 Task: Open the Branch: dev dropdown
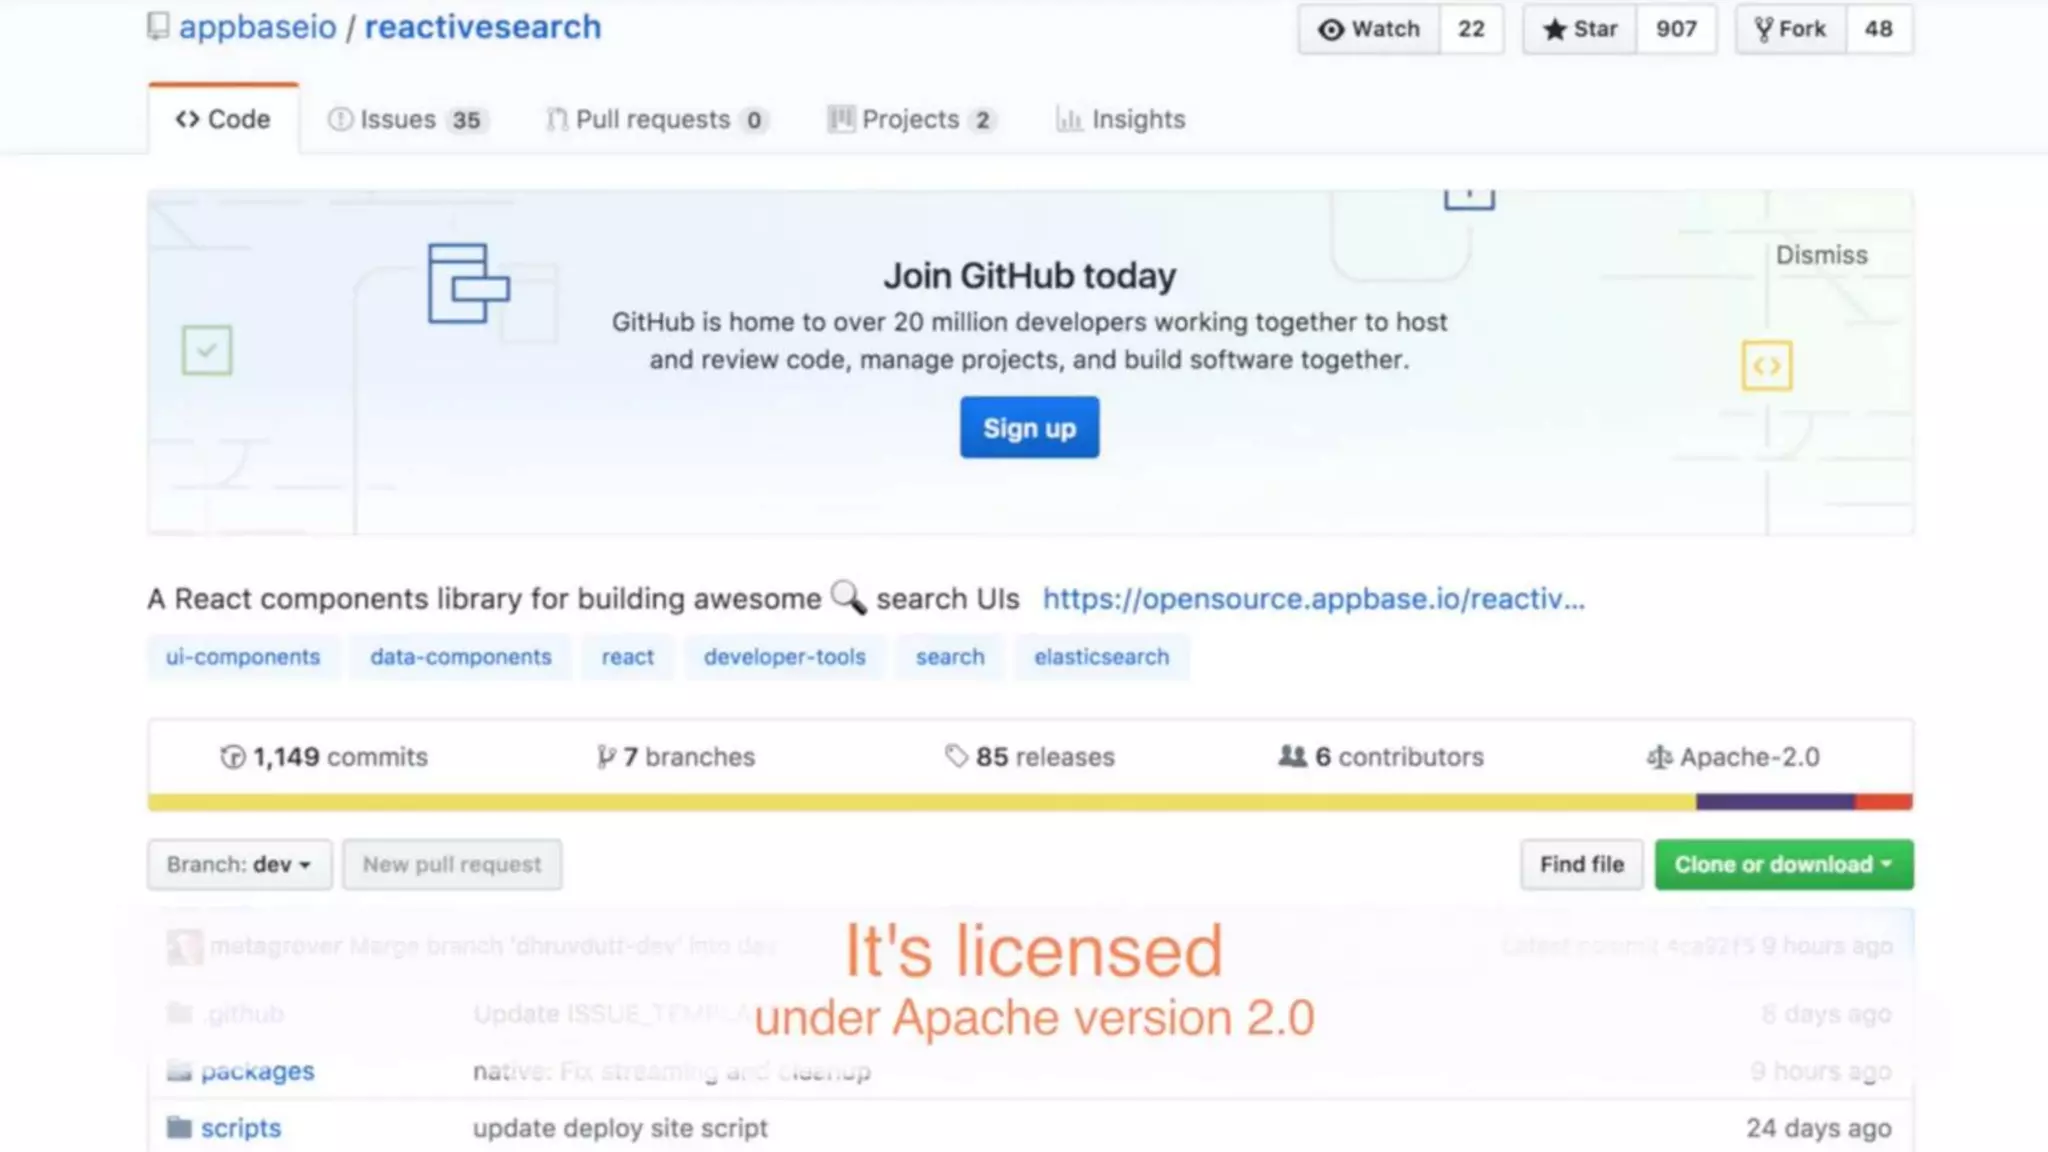[240, 865]
